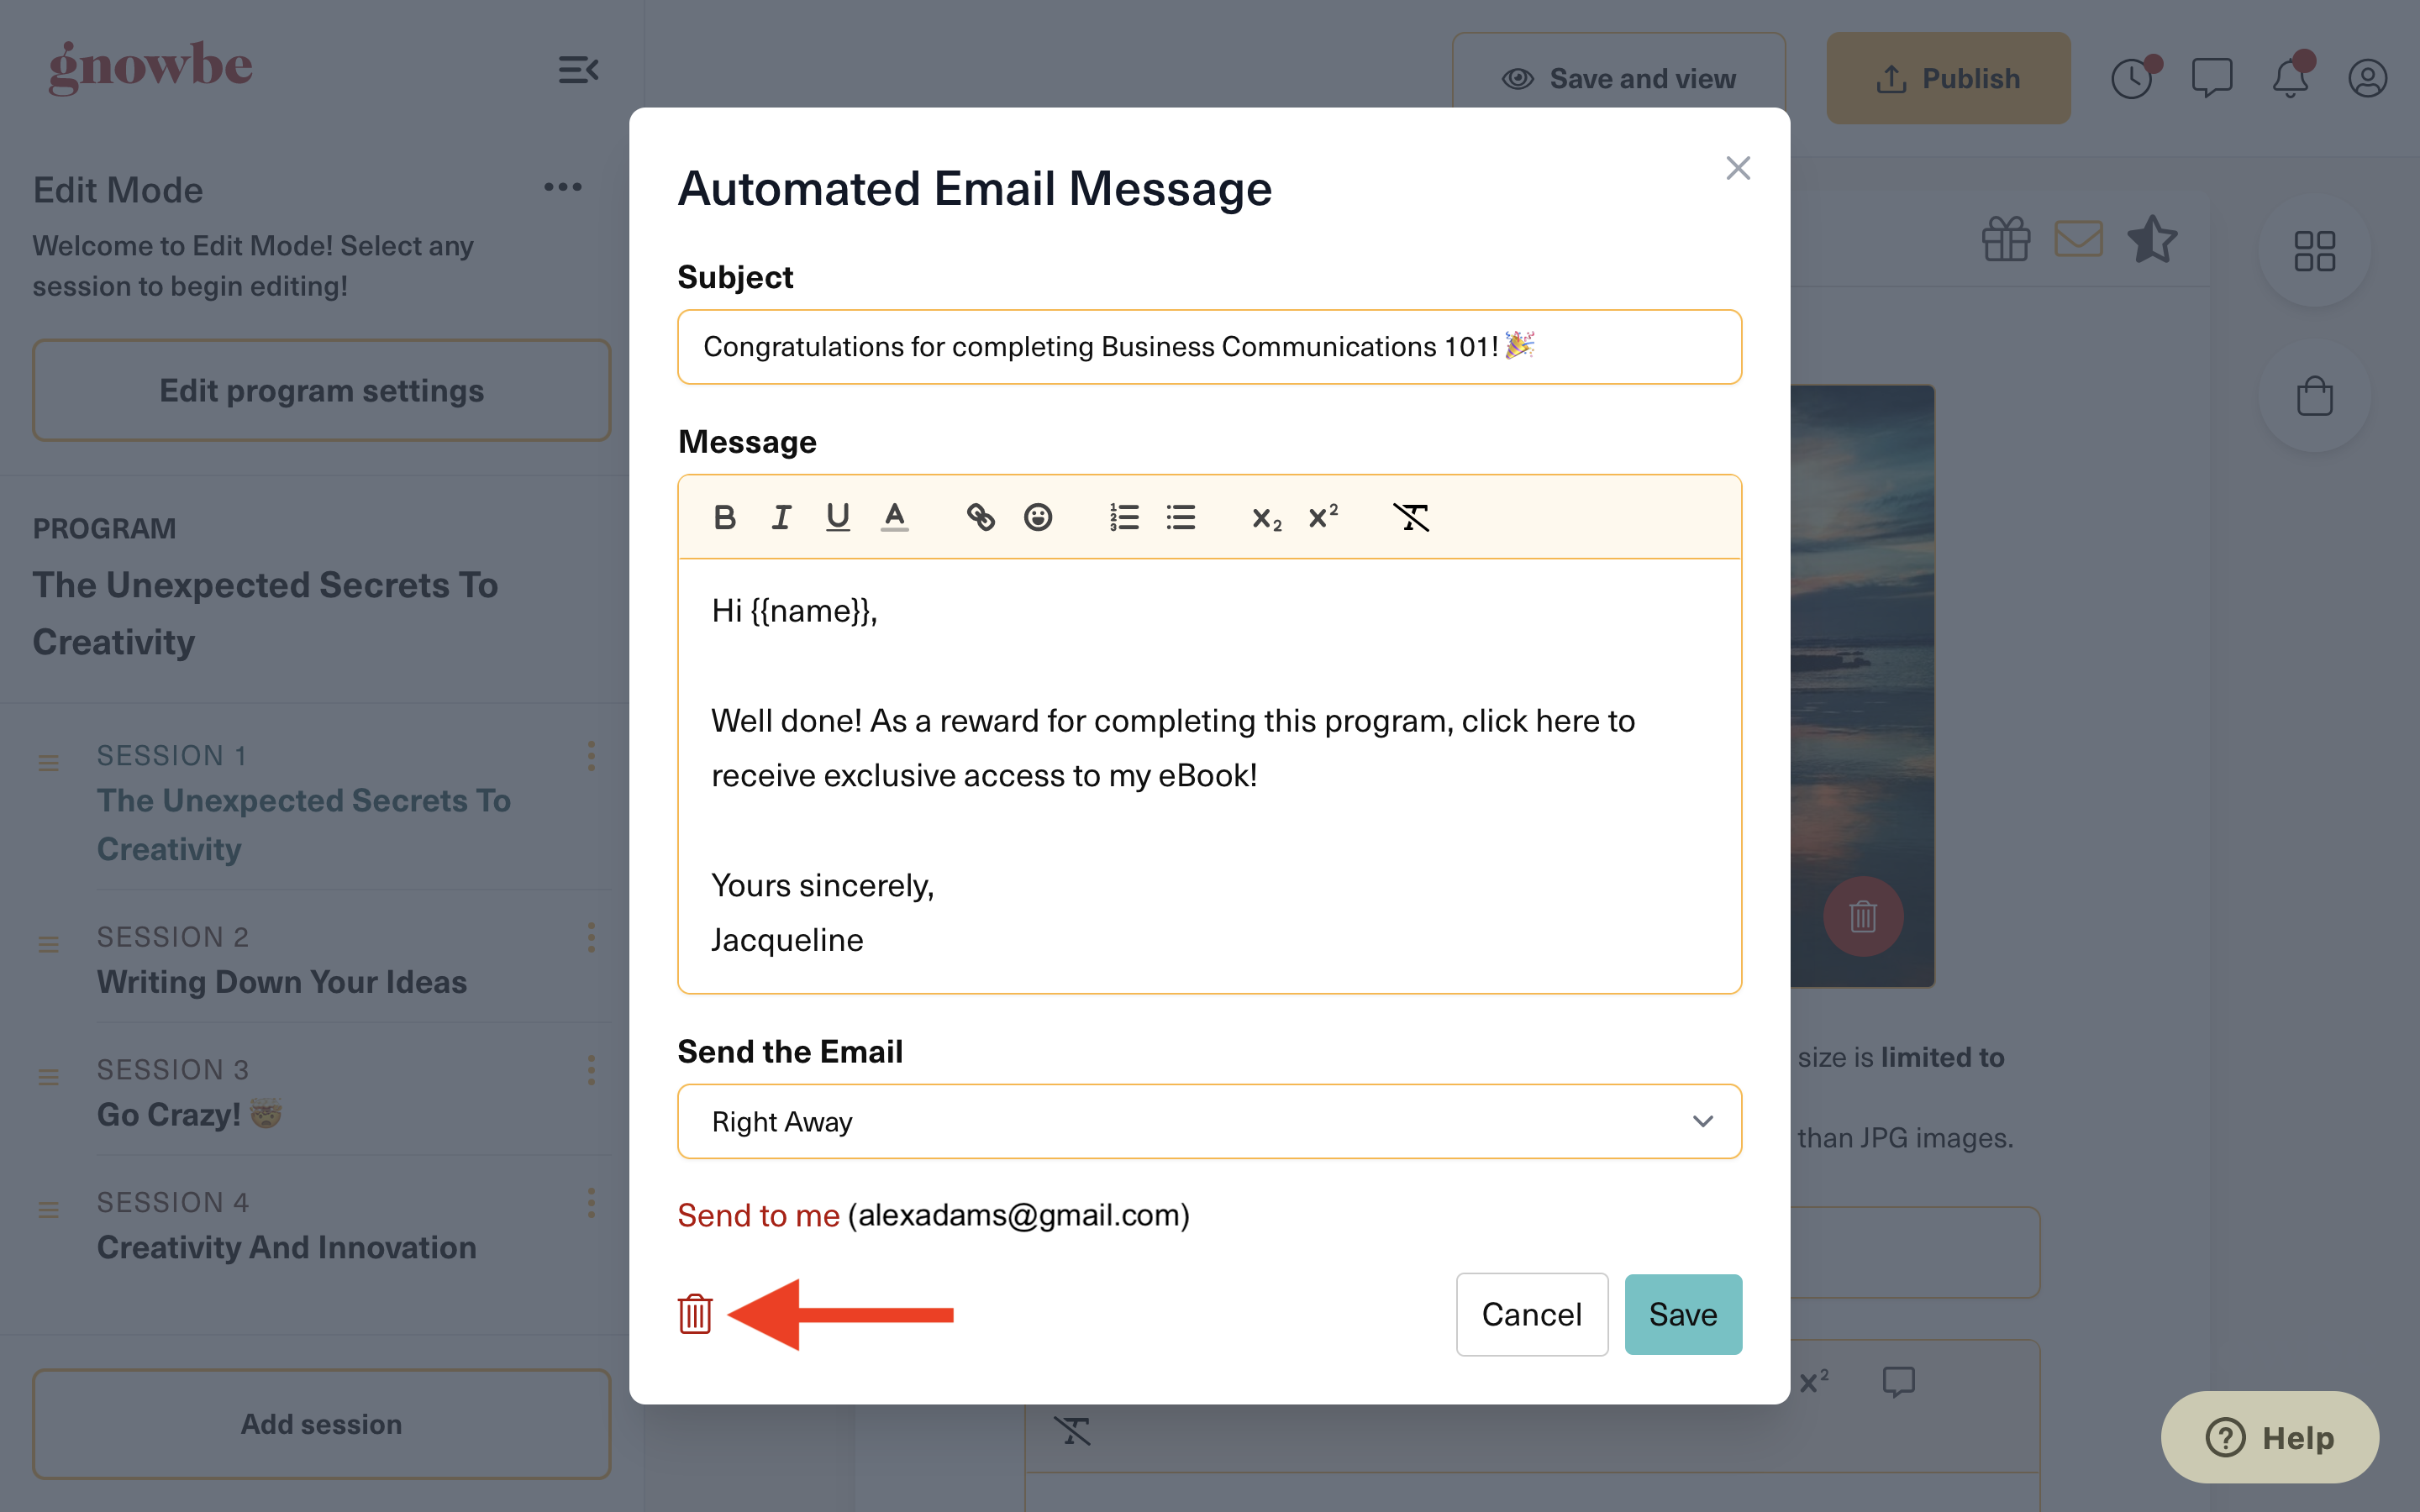This screenshot has height=1512, width=2420.
Task: Click Add session button
Action: click(321, 1424)
